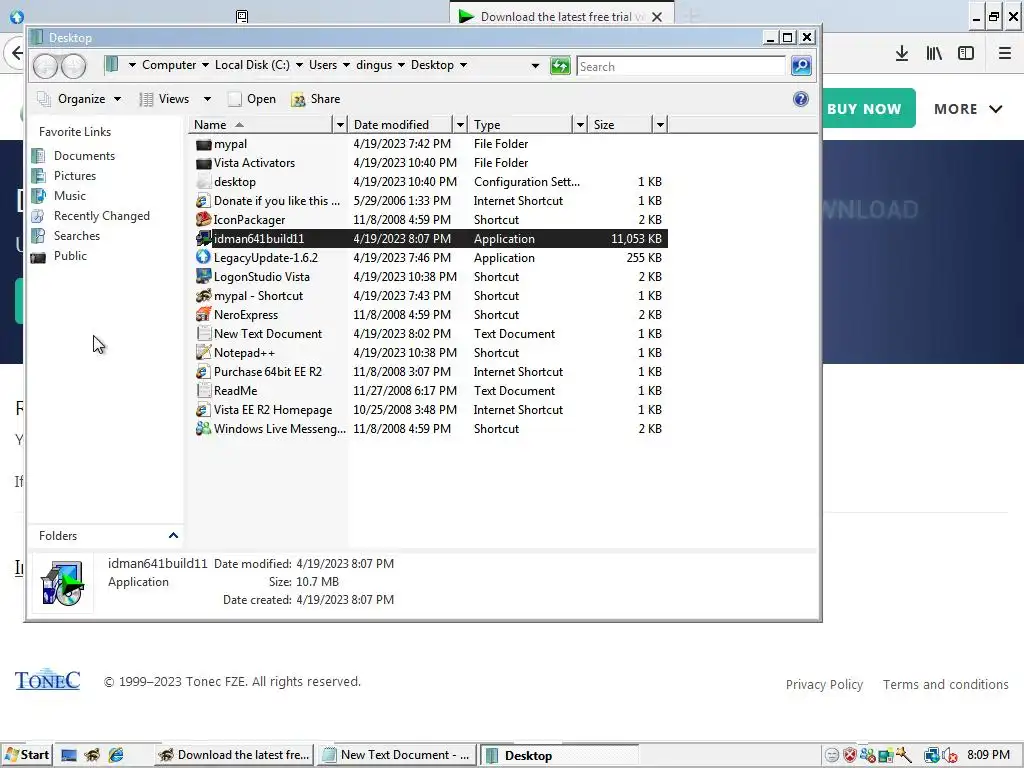This screenshot has height=768, width=1024.
Task: Click the Explorer search magnifier button
Action: coord(801,66)
